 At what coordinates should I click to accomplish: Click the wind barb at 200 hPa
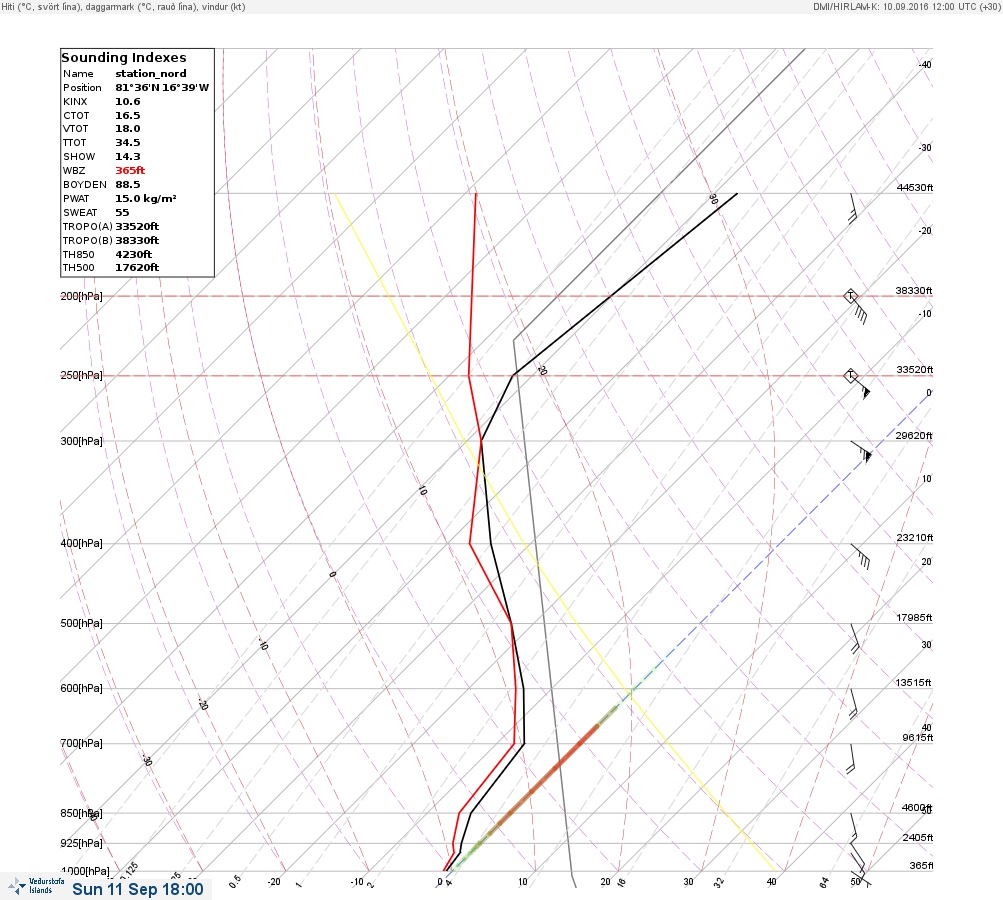pos(856,306)
